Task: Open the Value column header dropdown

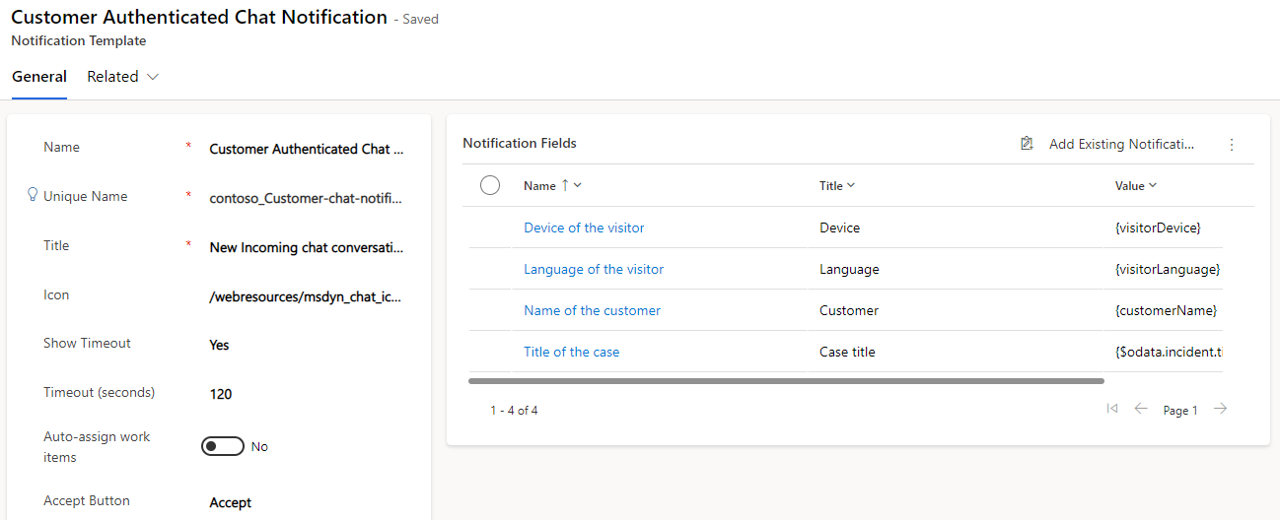Action: pos(1136,185)
